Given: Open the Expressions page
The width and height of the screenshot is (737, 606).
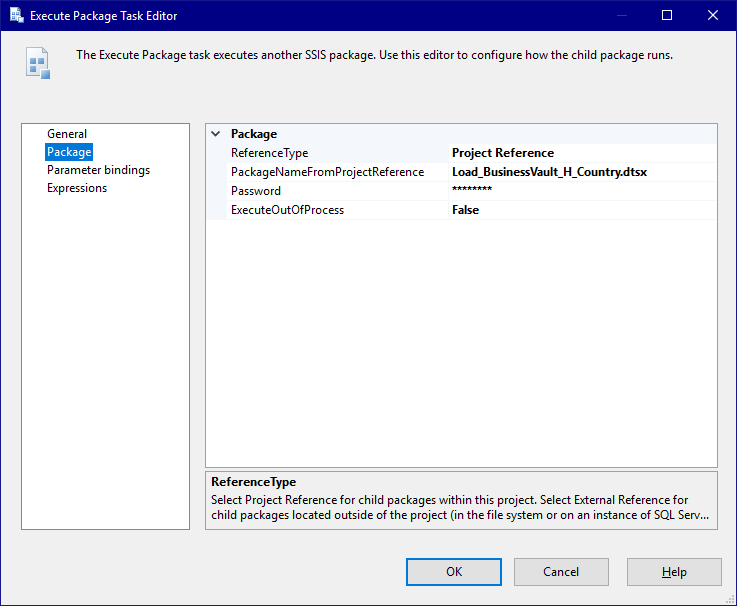Looking at the screenshot, I should click(x=77, y=188).
